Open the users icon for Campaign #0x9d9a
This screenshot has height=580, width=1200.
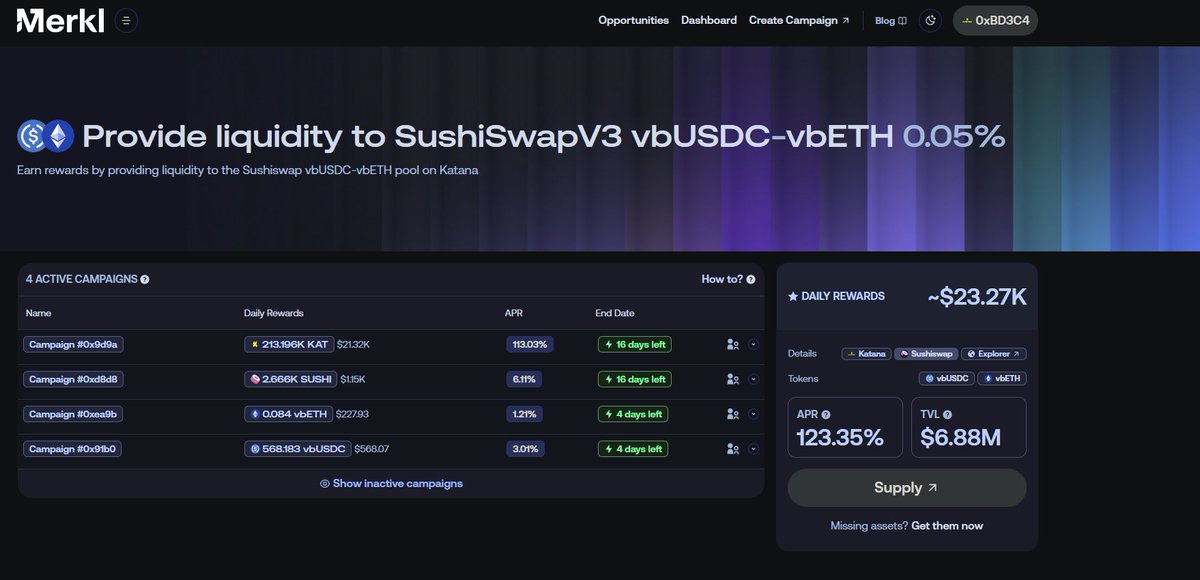pyautogui.click(x=732, y=344)
